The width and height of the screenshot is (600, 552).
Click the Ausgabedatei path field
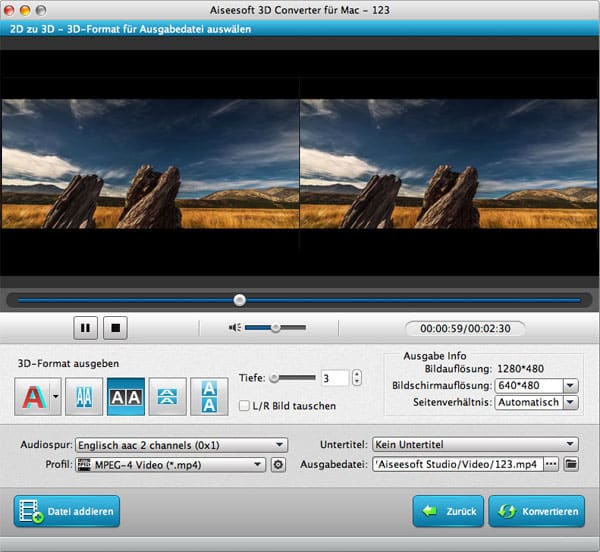click(x=458, y=464)
